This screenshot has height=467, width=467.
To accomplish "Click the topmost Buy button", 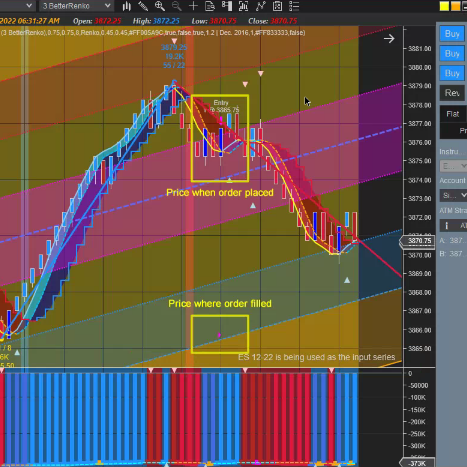I will (452, 34).
